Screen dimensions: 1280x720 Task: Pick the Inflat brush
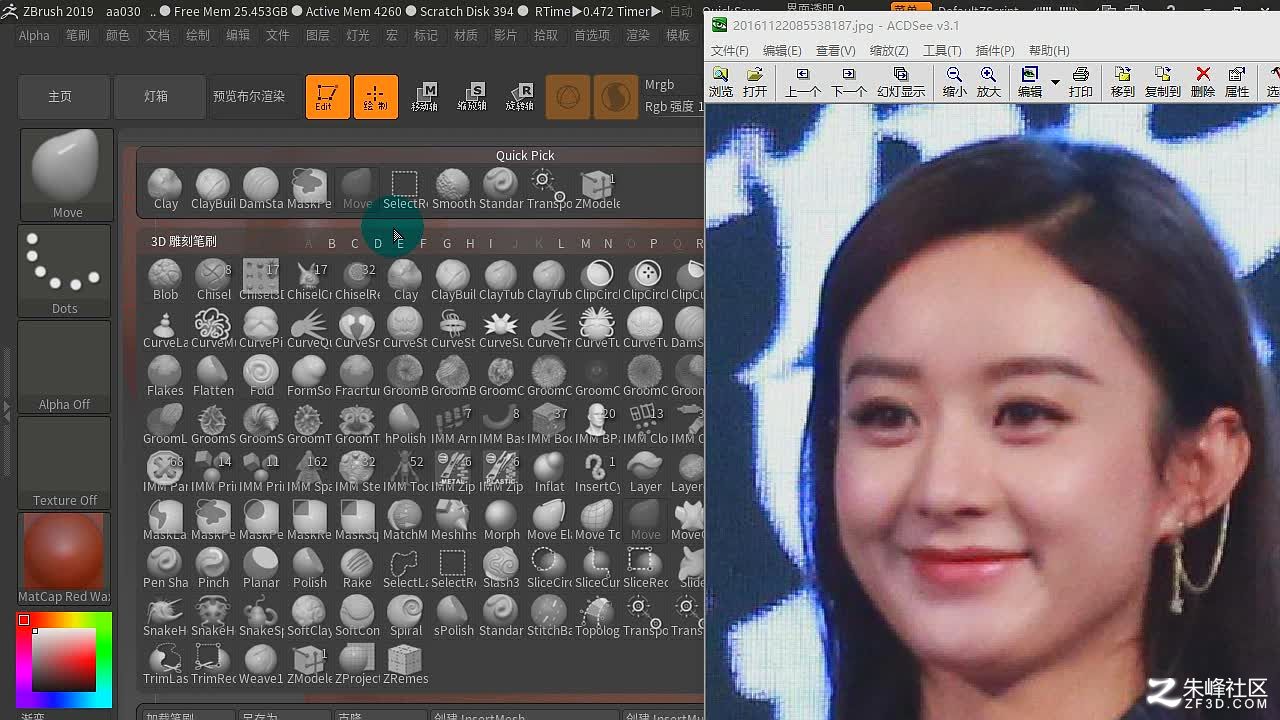click(x=549, y=472)
